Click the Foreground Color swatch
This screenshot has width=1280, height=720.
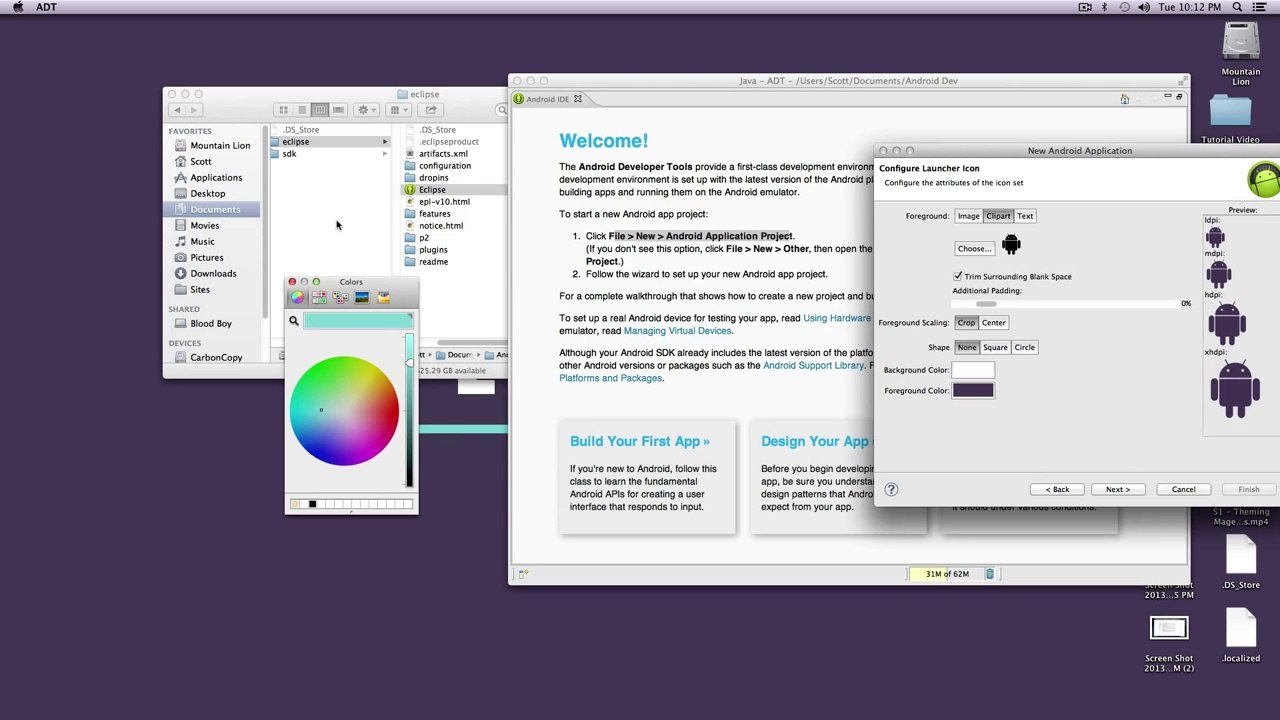[x=973, y=391]
